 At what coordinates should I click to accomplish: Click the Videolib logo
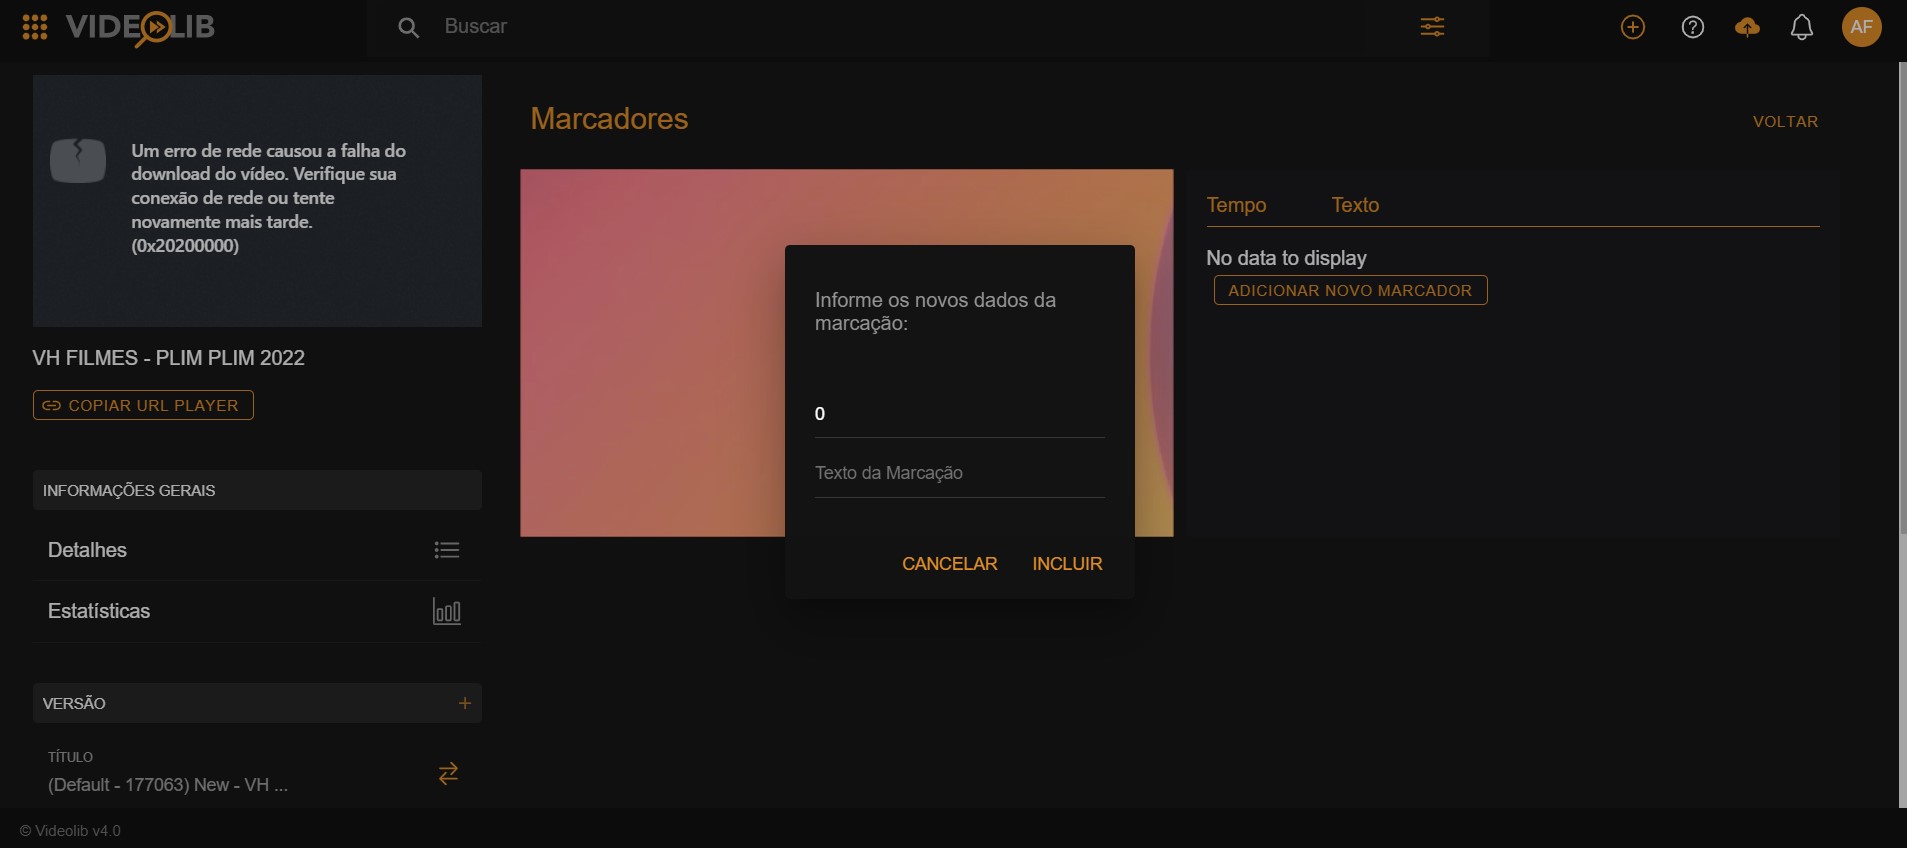140,27
